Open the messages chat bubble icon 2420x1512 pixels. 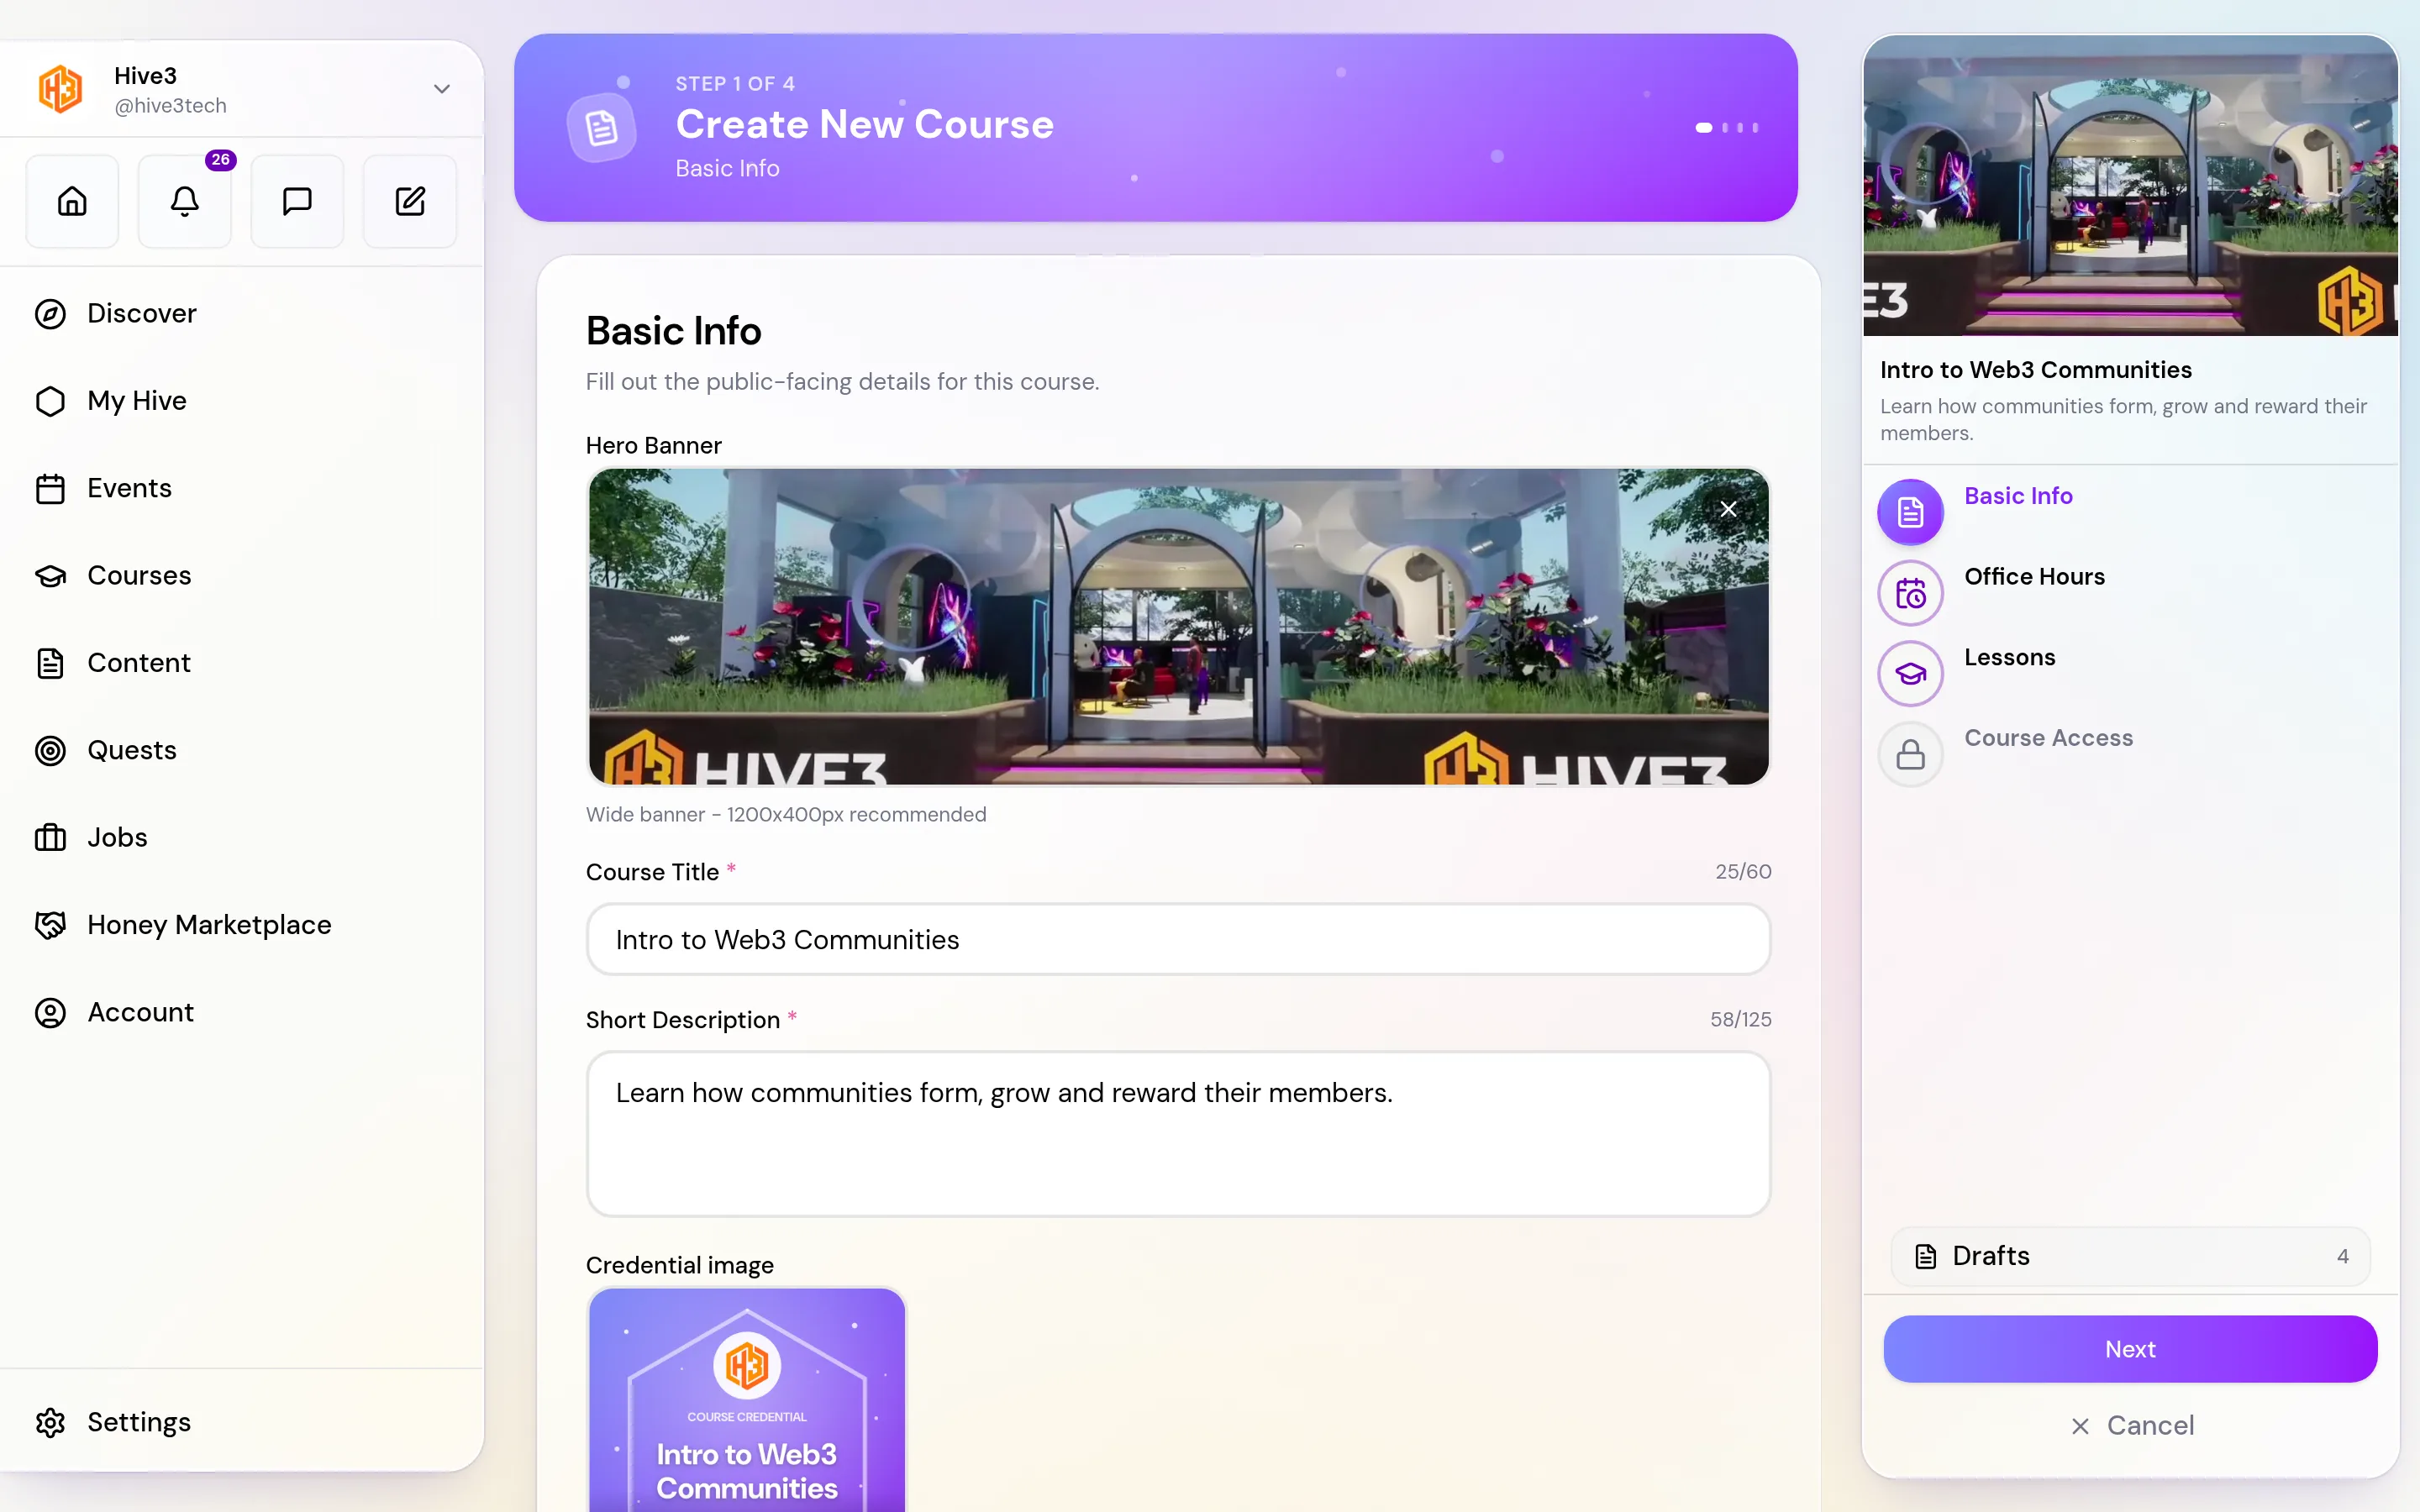coord(297,201)
